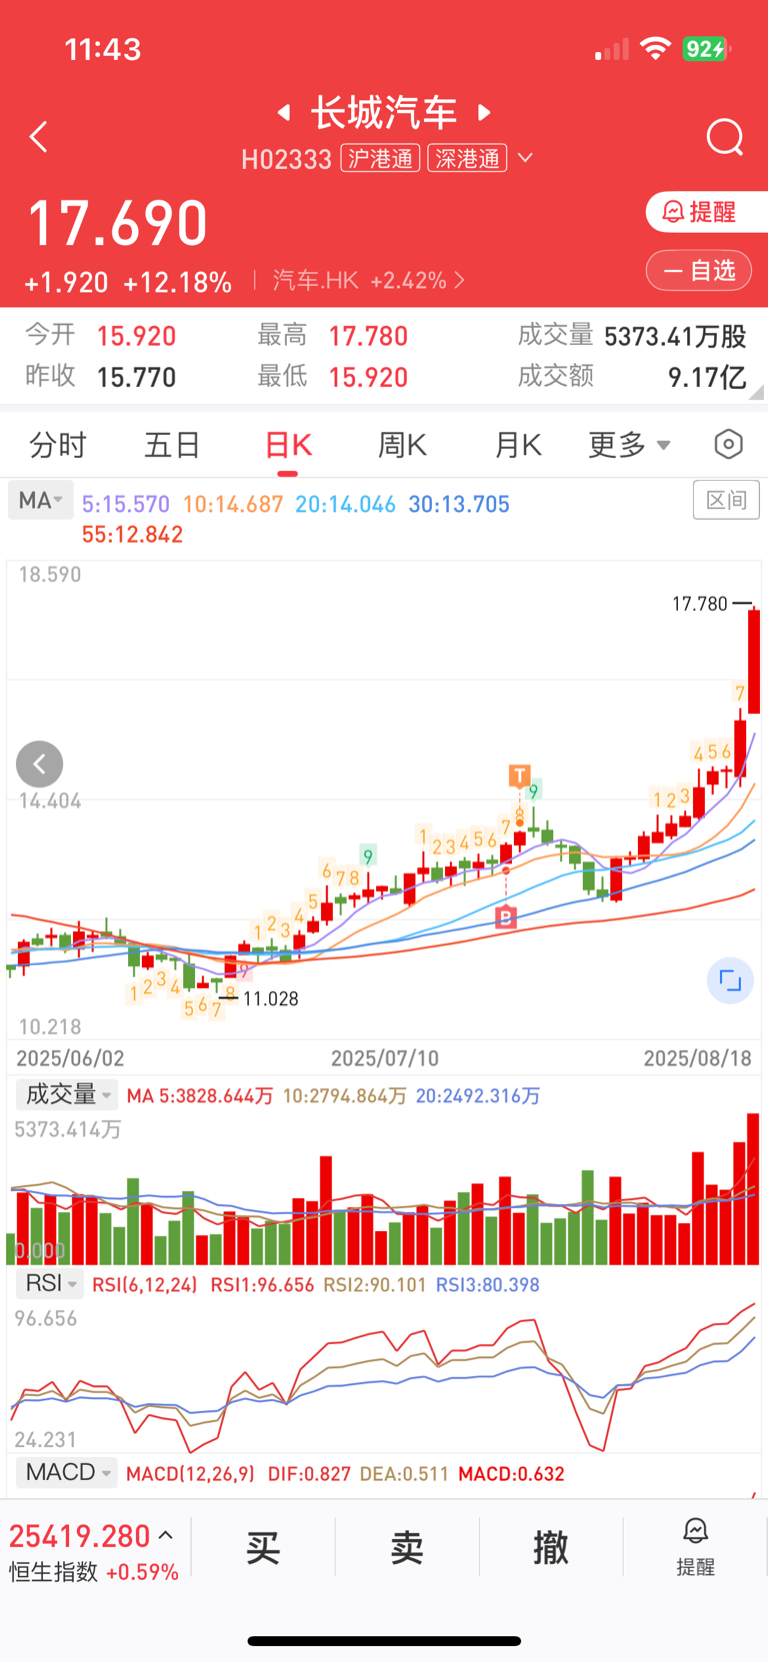Expand the 恒生指数 index bar

(94, 1549)
